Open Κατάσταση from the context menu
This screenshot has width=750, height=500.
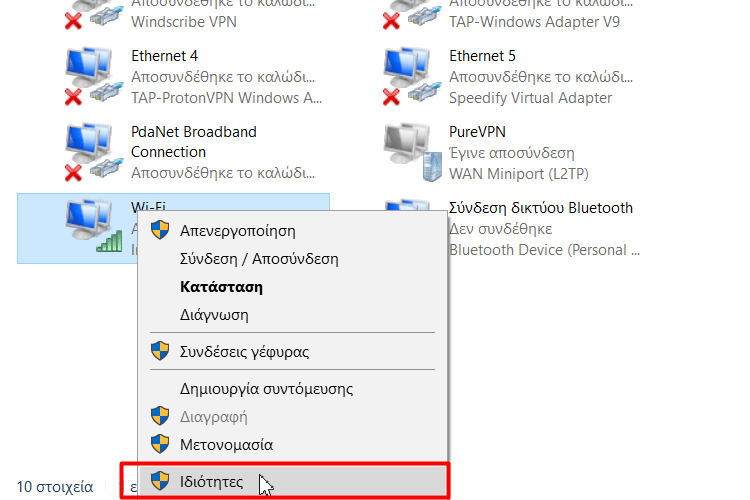pos(221,286)
